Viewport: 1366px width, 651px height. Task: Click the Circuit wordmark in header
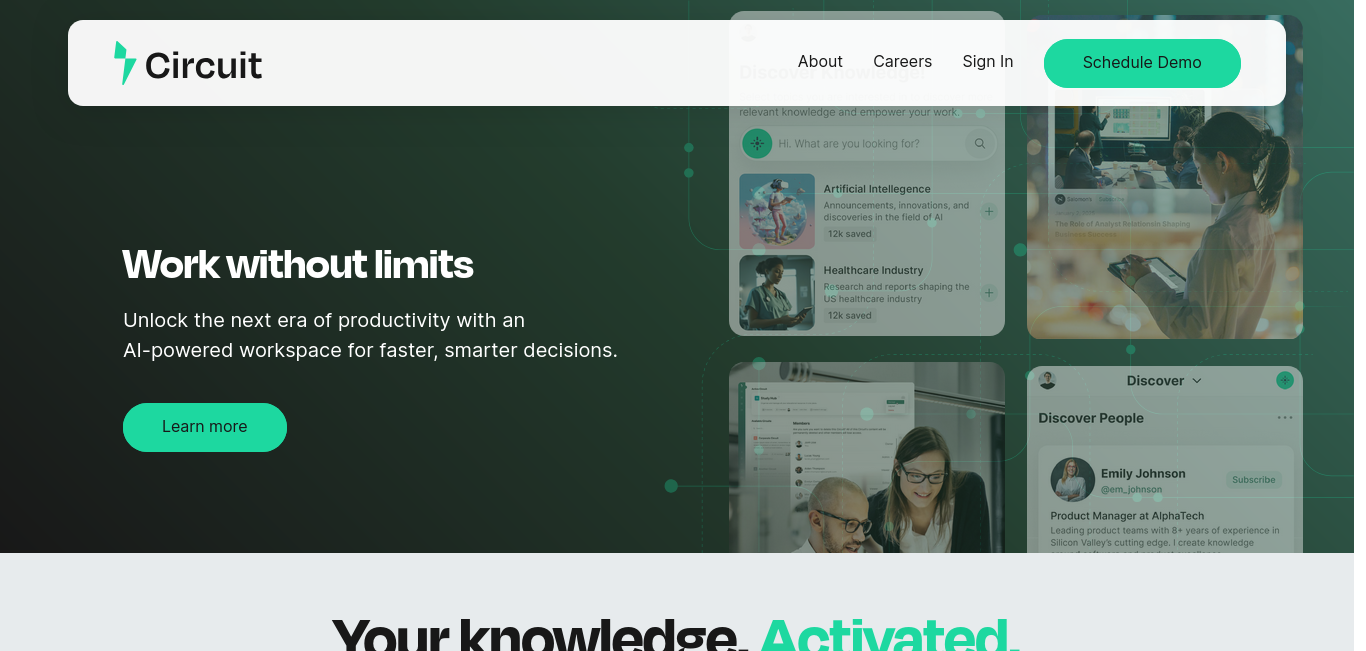(x=203, y=66)
